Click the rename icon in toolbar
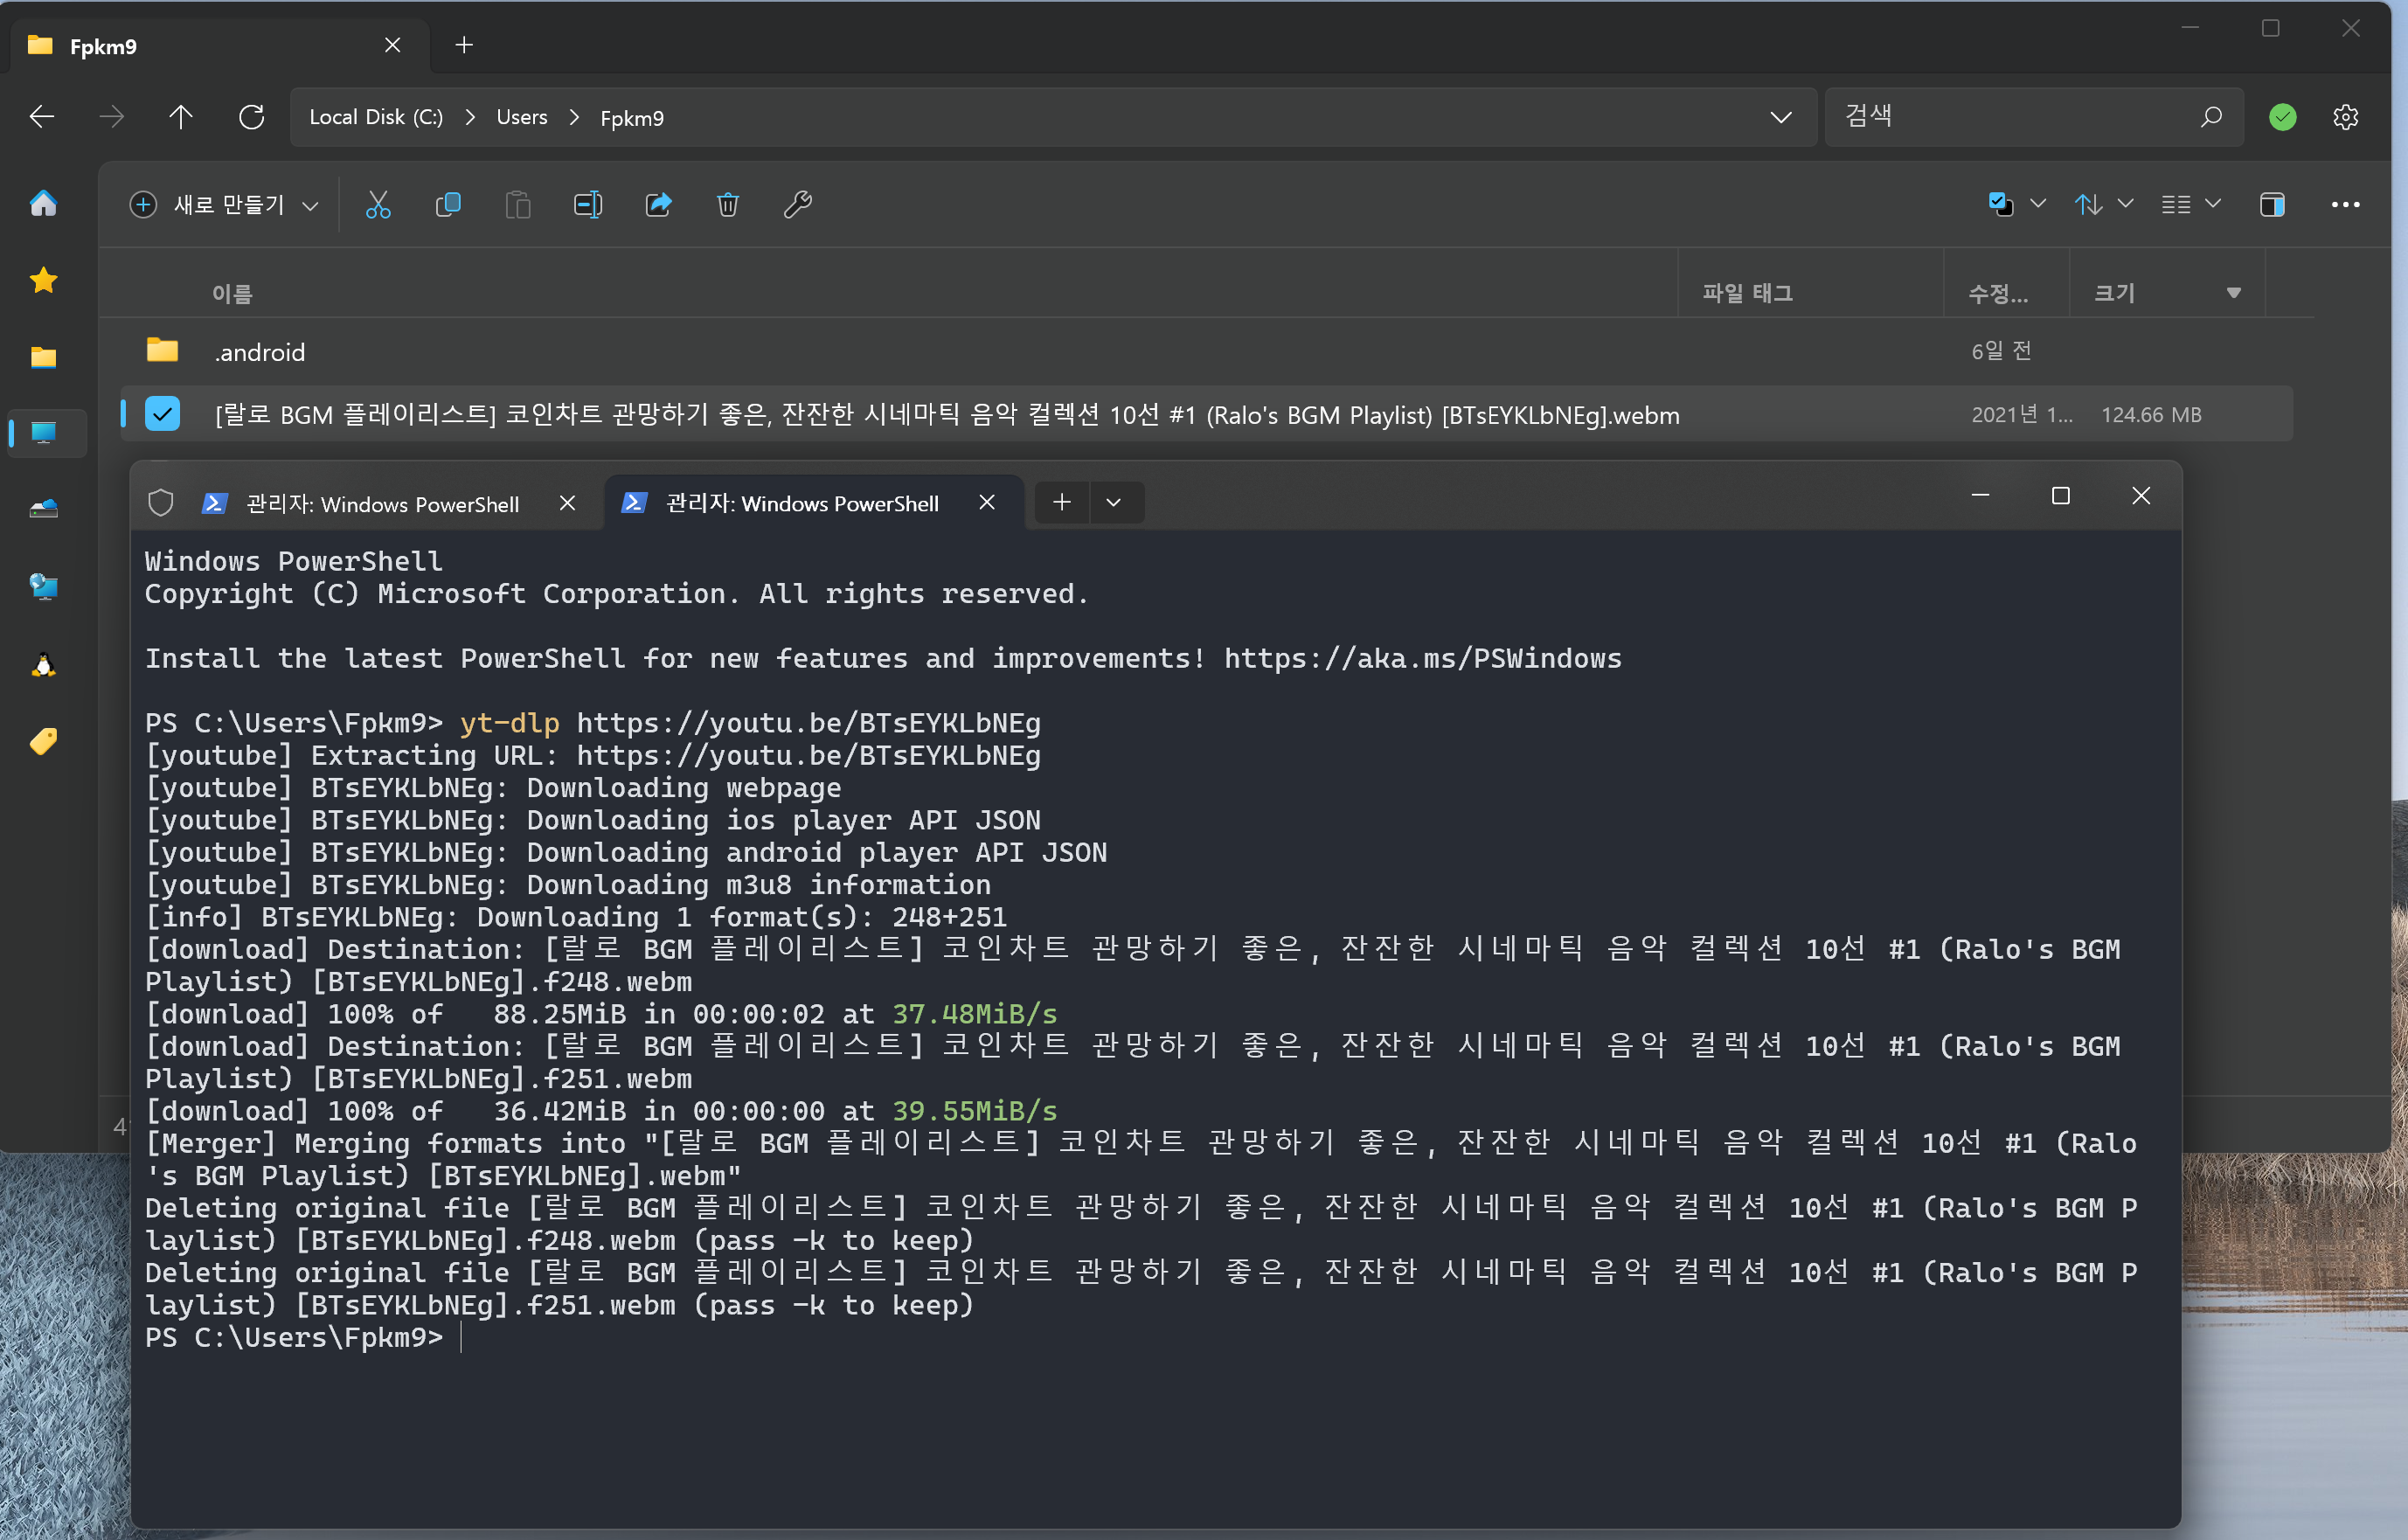The height and width of the screenshot is (1540, 2408). (x=588, y=205)
